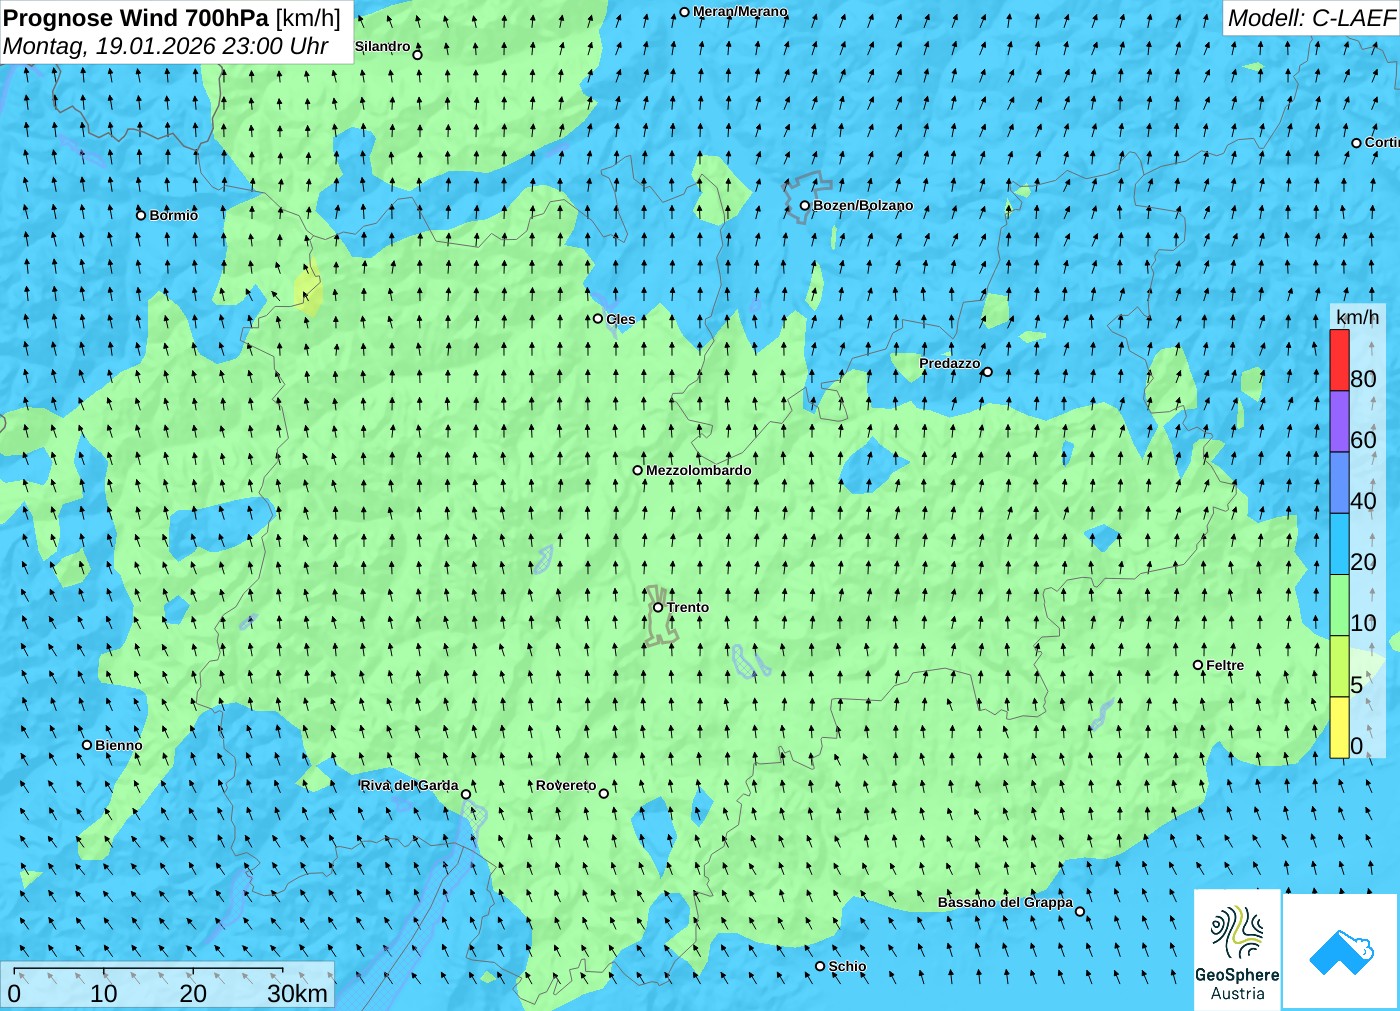Click the map distance scale bar

[x=149, y=971]
